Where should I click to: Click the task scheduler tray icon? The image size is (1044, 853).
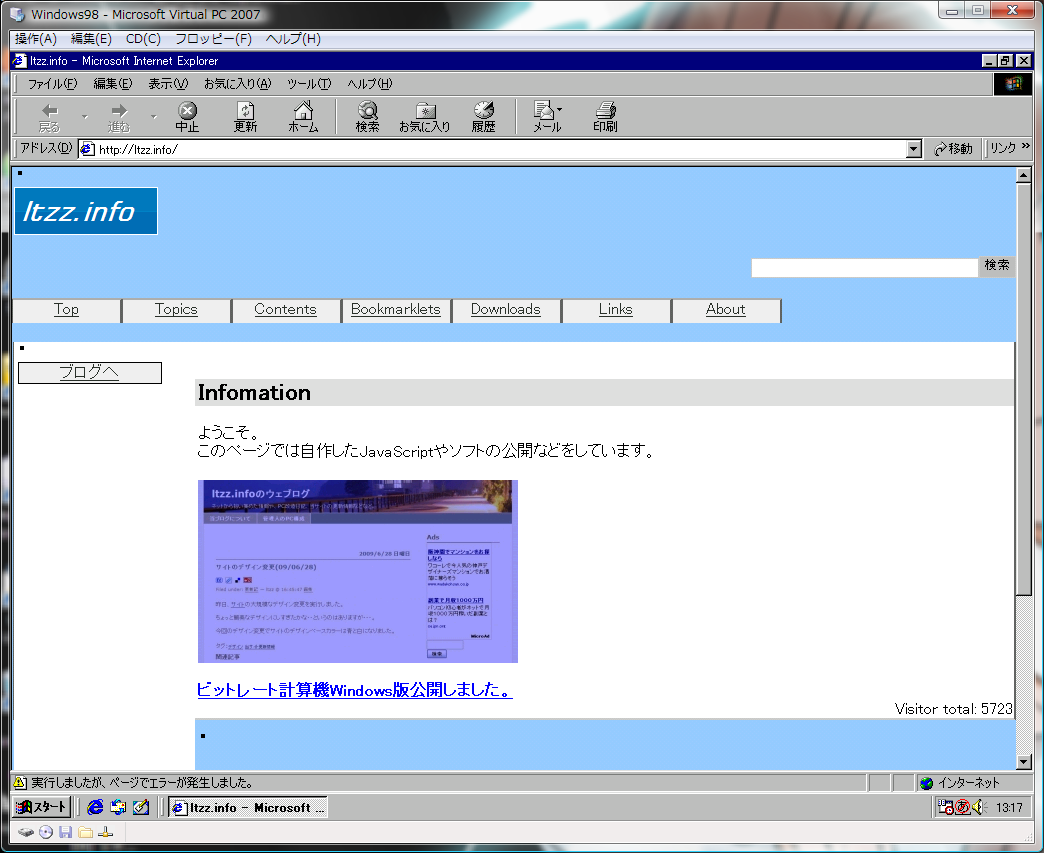coord(945,808)
